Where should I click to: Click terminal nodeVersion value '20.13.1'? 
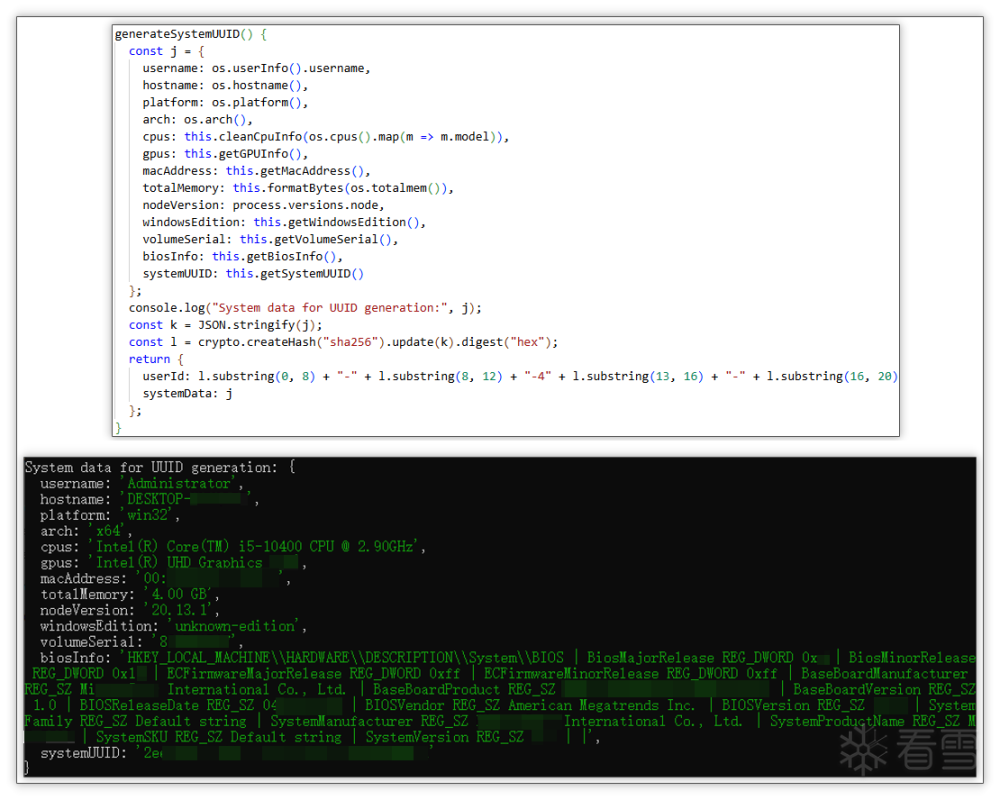point(179,611)
